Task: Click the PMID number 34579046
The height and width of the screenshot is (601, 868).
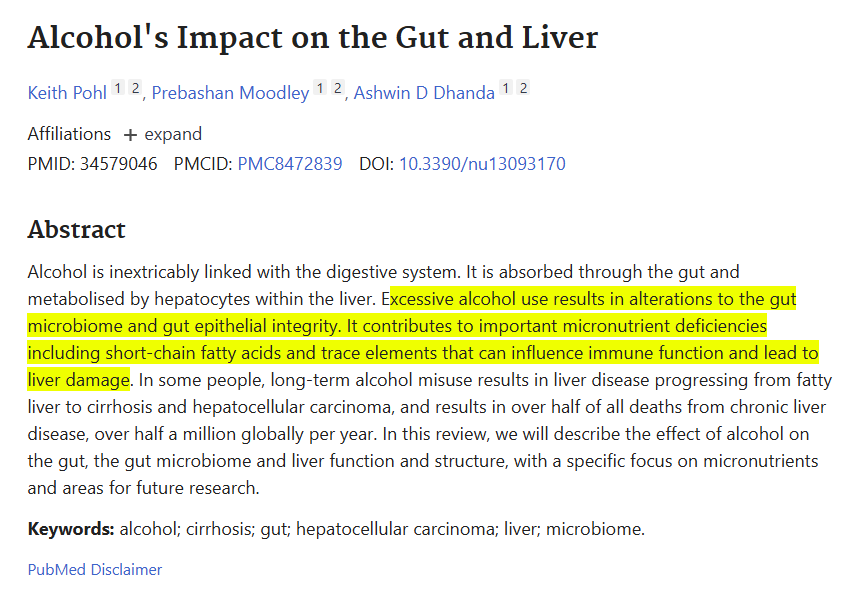Action: click(x=117, y=164)
